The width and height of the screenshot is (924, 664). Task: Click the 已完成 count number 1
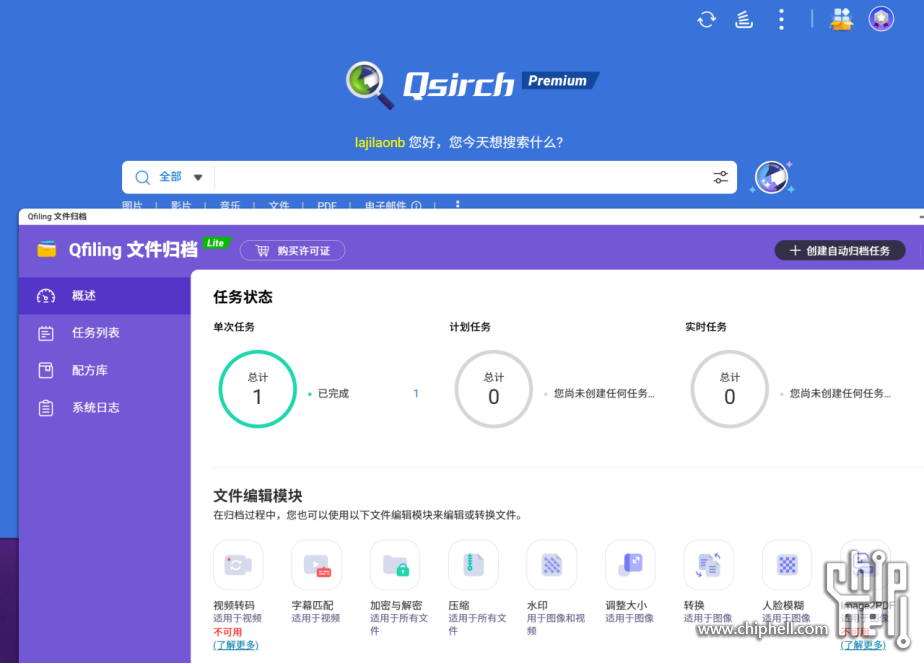[416, 394]
